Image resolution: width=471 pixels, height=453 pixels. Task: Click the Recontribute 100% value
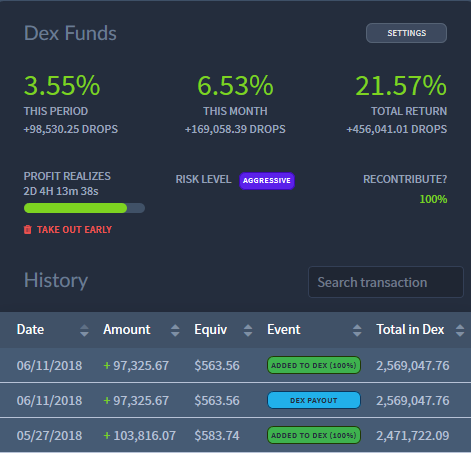tap(433, 199)
